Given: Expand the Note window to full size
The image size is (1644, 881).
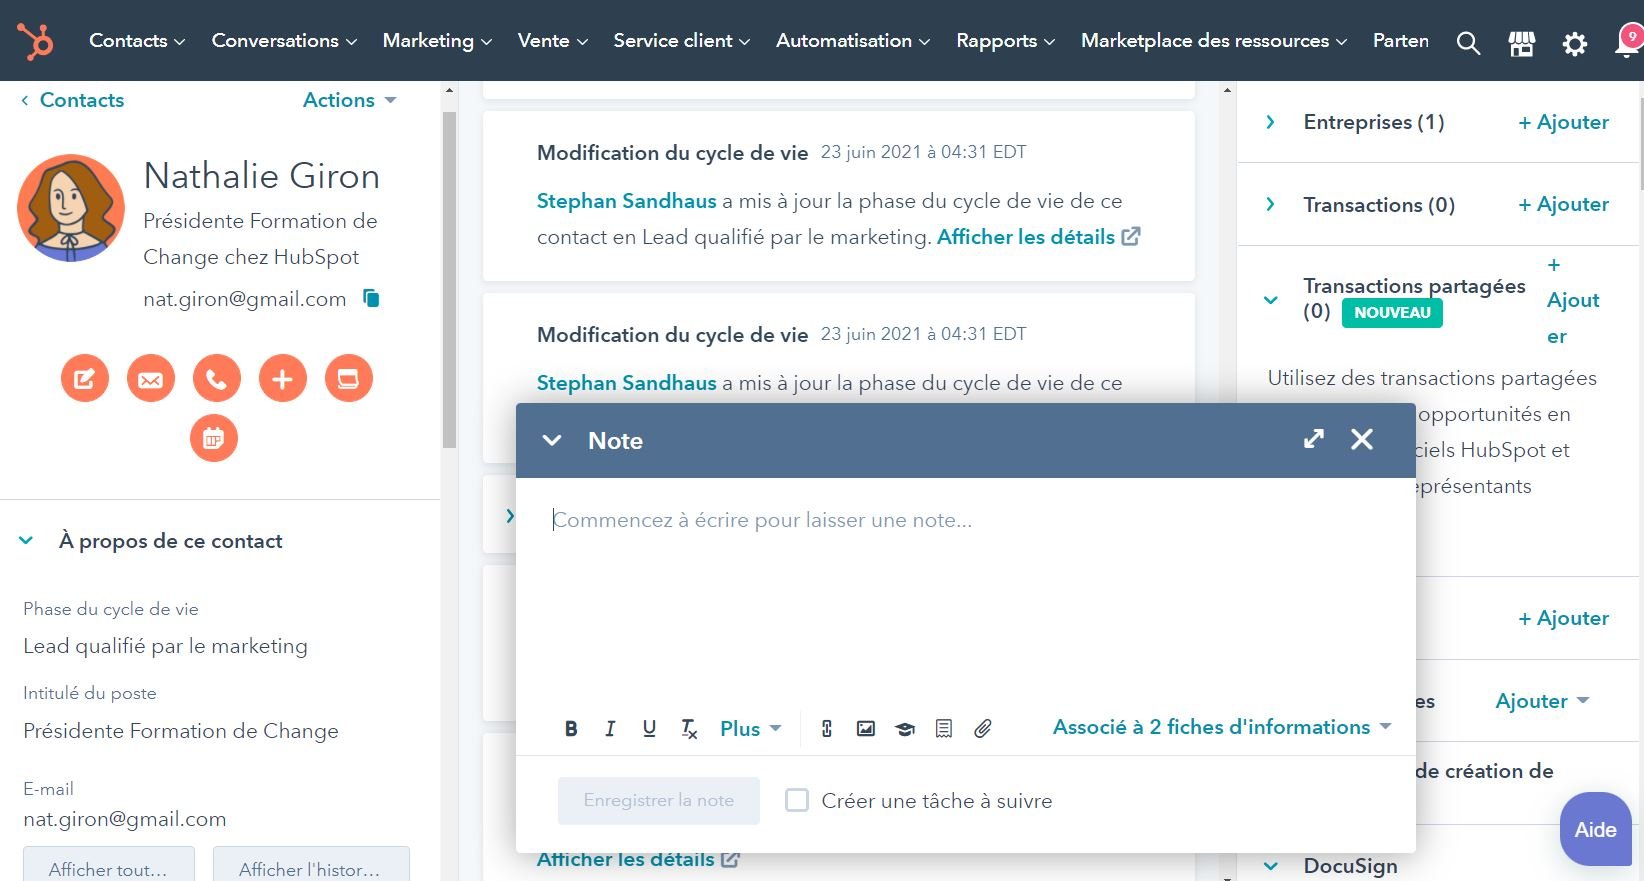Looking at the screenshot, I should coord(1314,439).
